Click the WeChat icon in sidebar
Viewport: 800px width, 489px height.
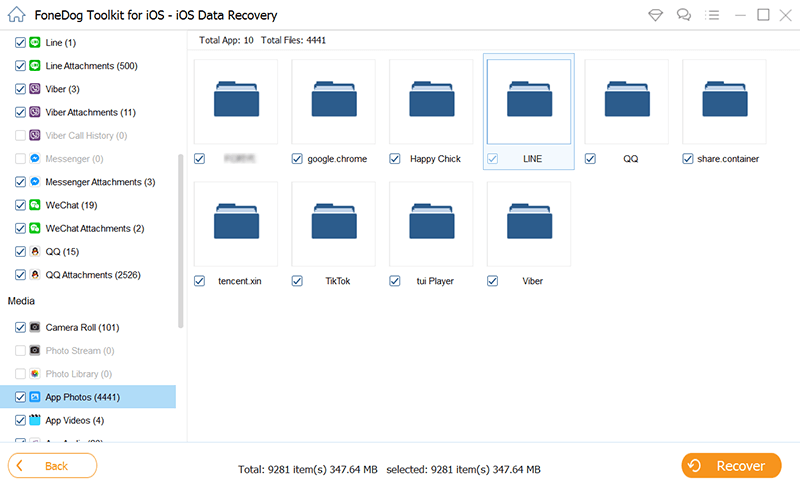coord(35,205)
